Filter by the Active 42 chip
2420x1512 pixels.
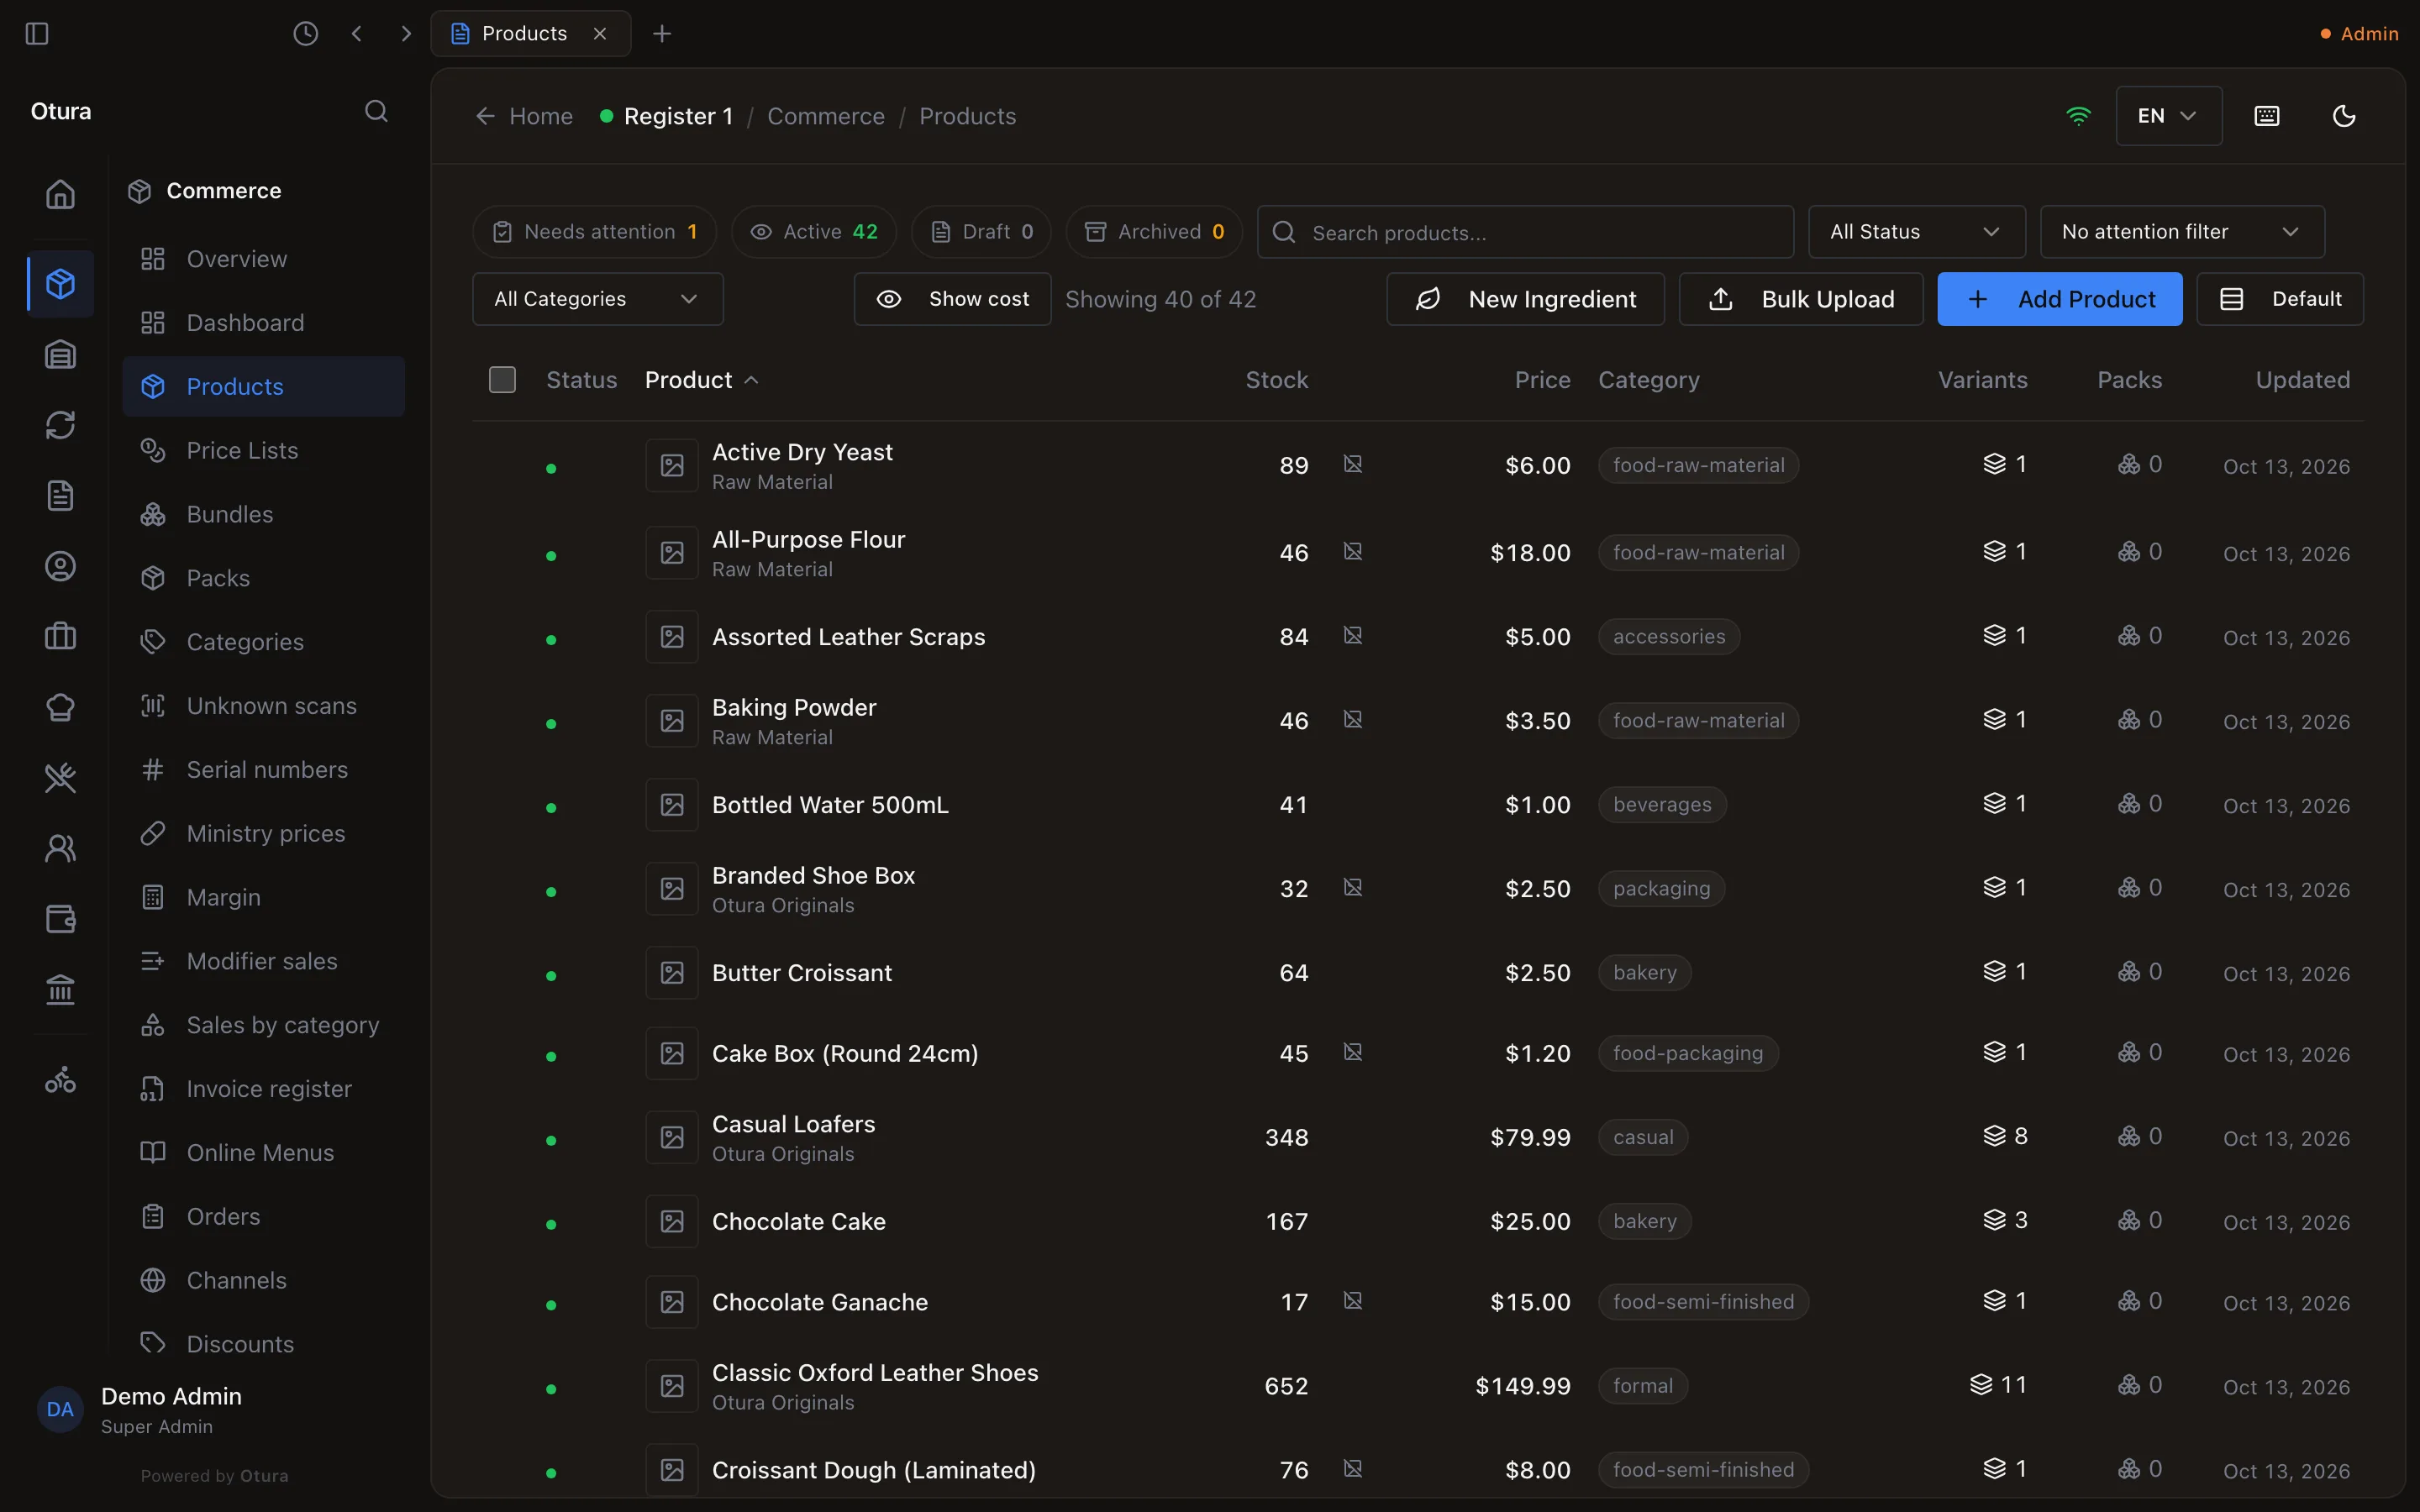tap(813, 232)
